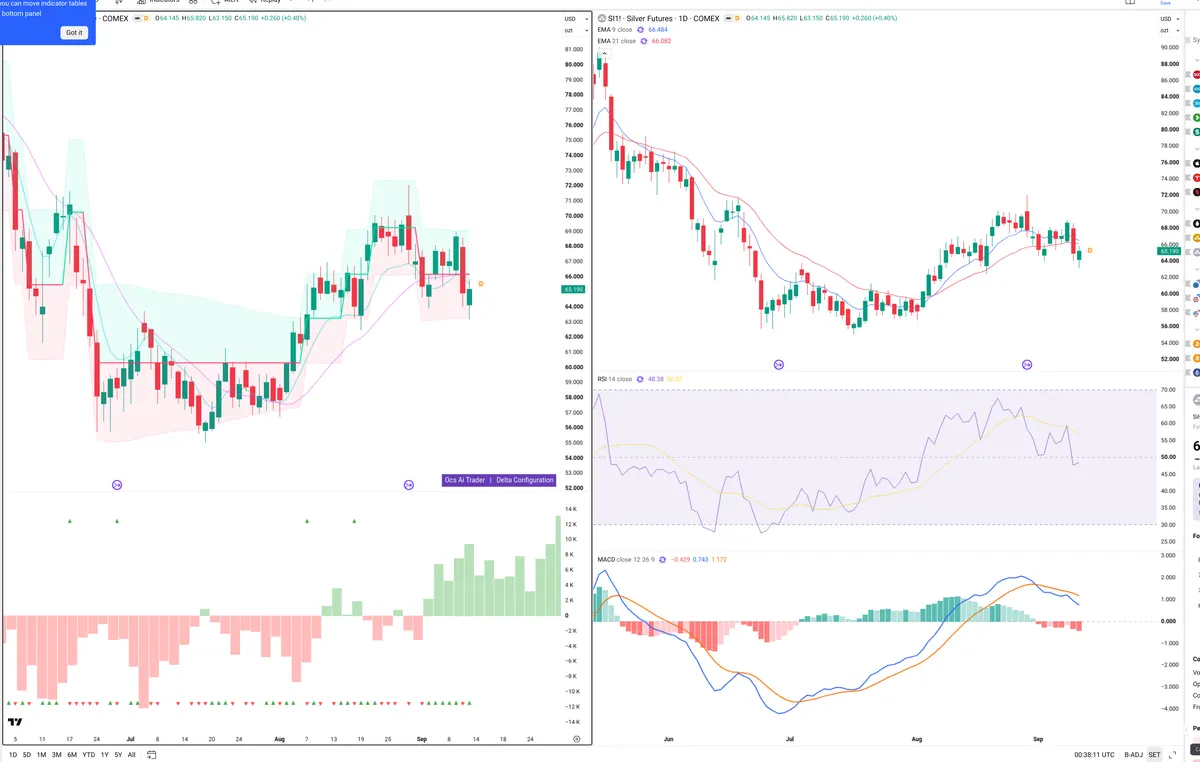
Task: Click the 65.190 price label on left chart
Action: click(x=573, y=289)
